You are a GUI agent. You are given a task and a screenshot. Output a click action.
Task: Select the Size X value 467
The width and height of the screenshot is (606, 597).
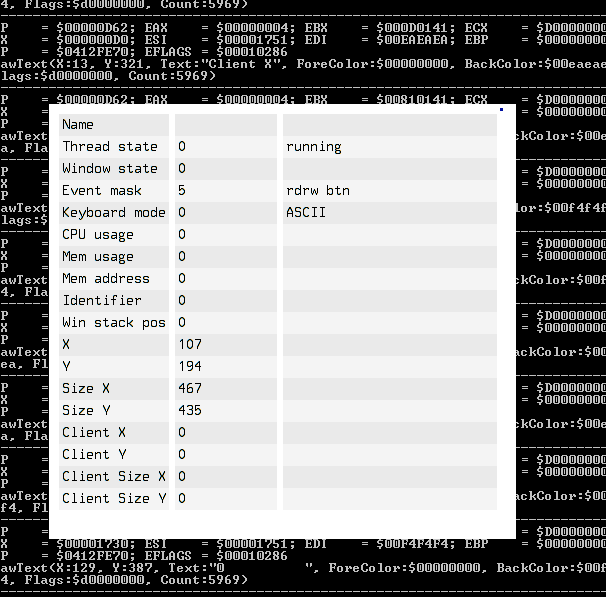(x=190, y=389)
